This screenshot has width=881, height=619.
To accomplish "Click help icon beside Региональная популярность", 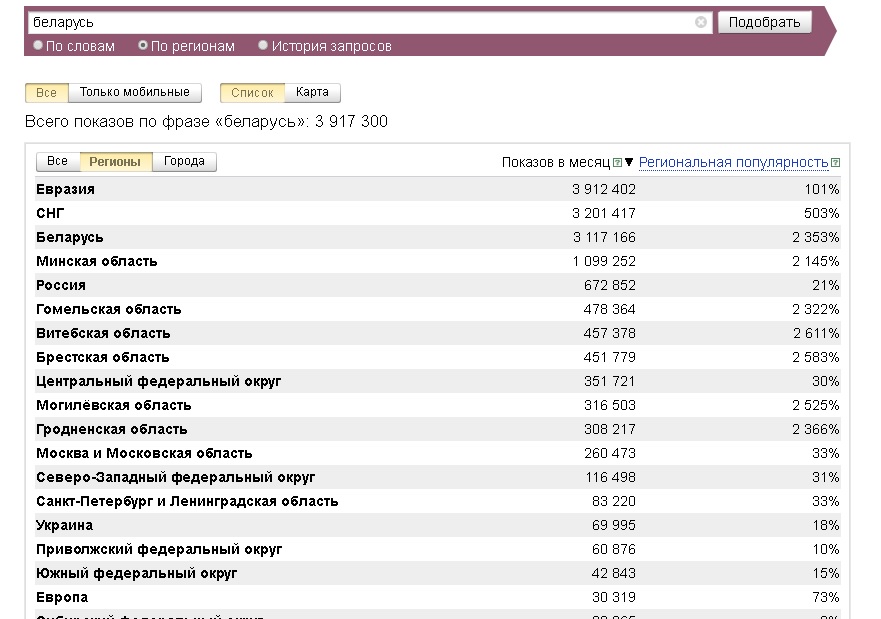I will coord(836,163).
